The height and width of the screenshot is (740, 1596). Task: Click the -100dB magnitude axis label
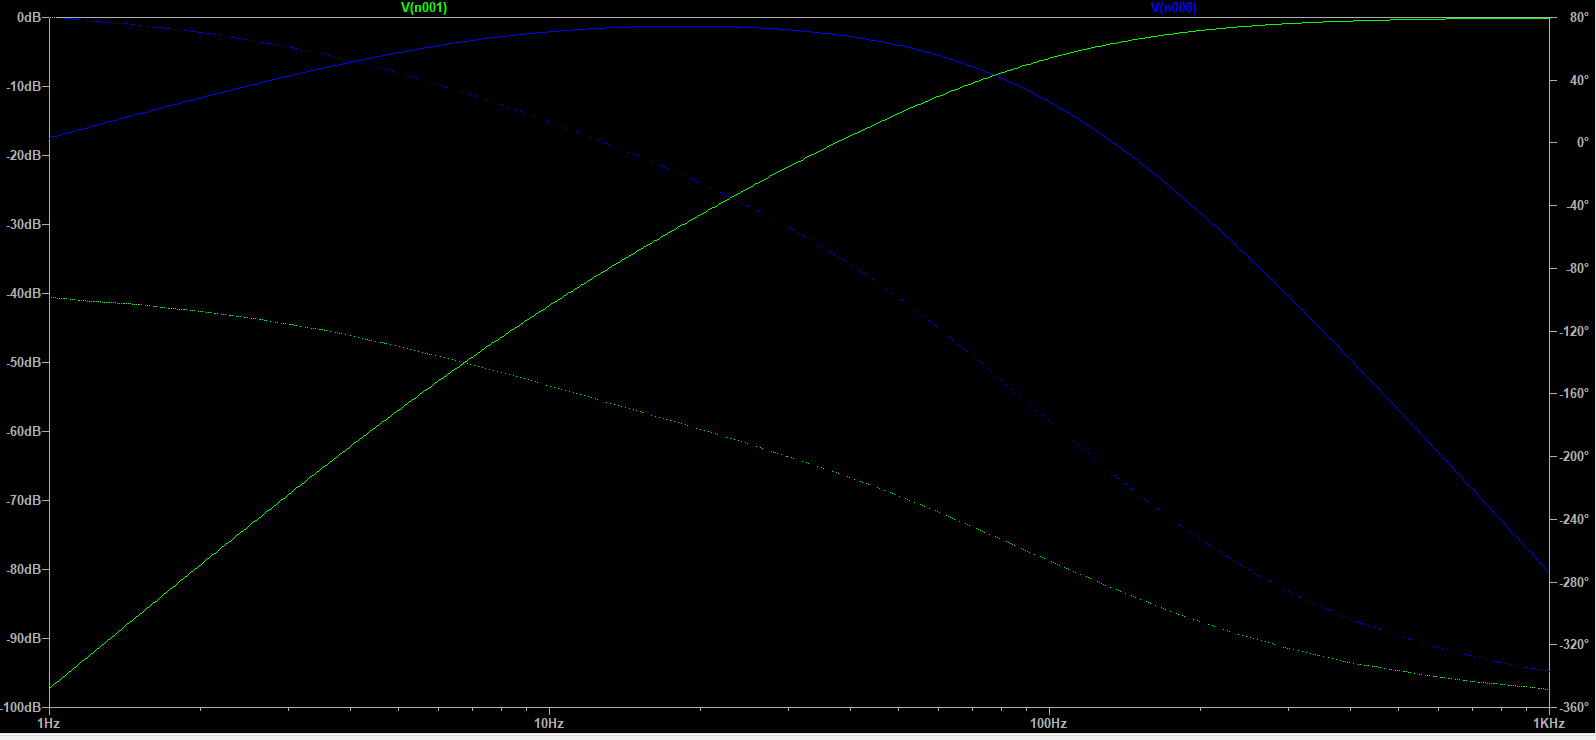22,708
